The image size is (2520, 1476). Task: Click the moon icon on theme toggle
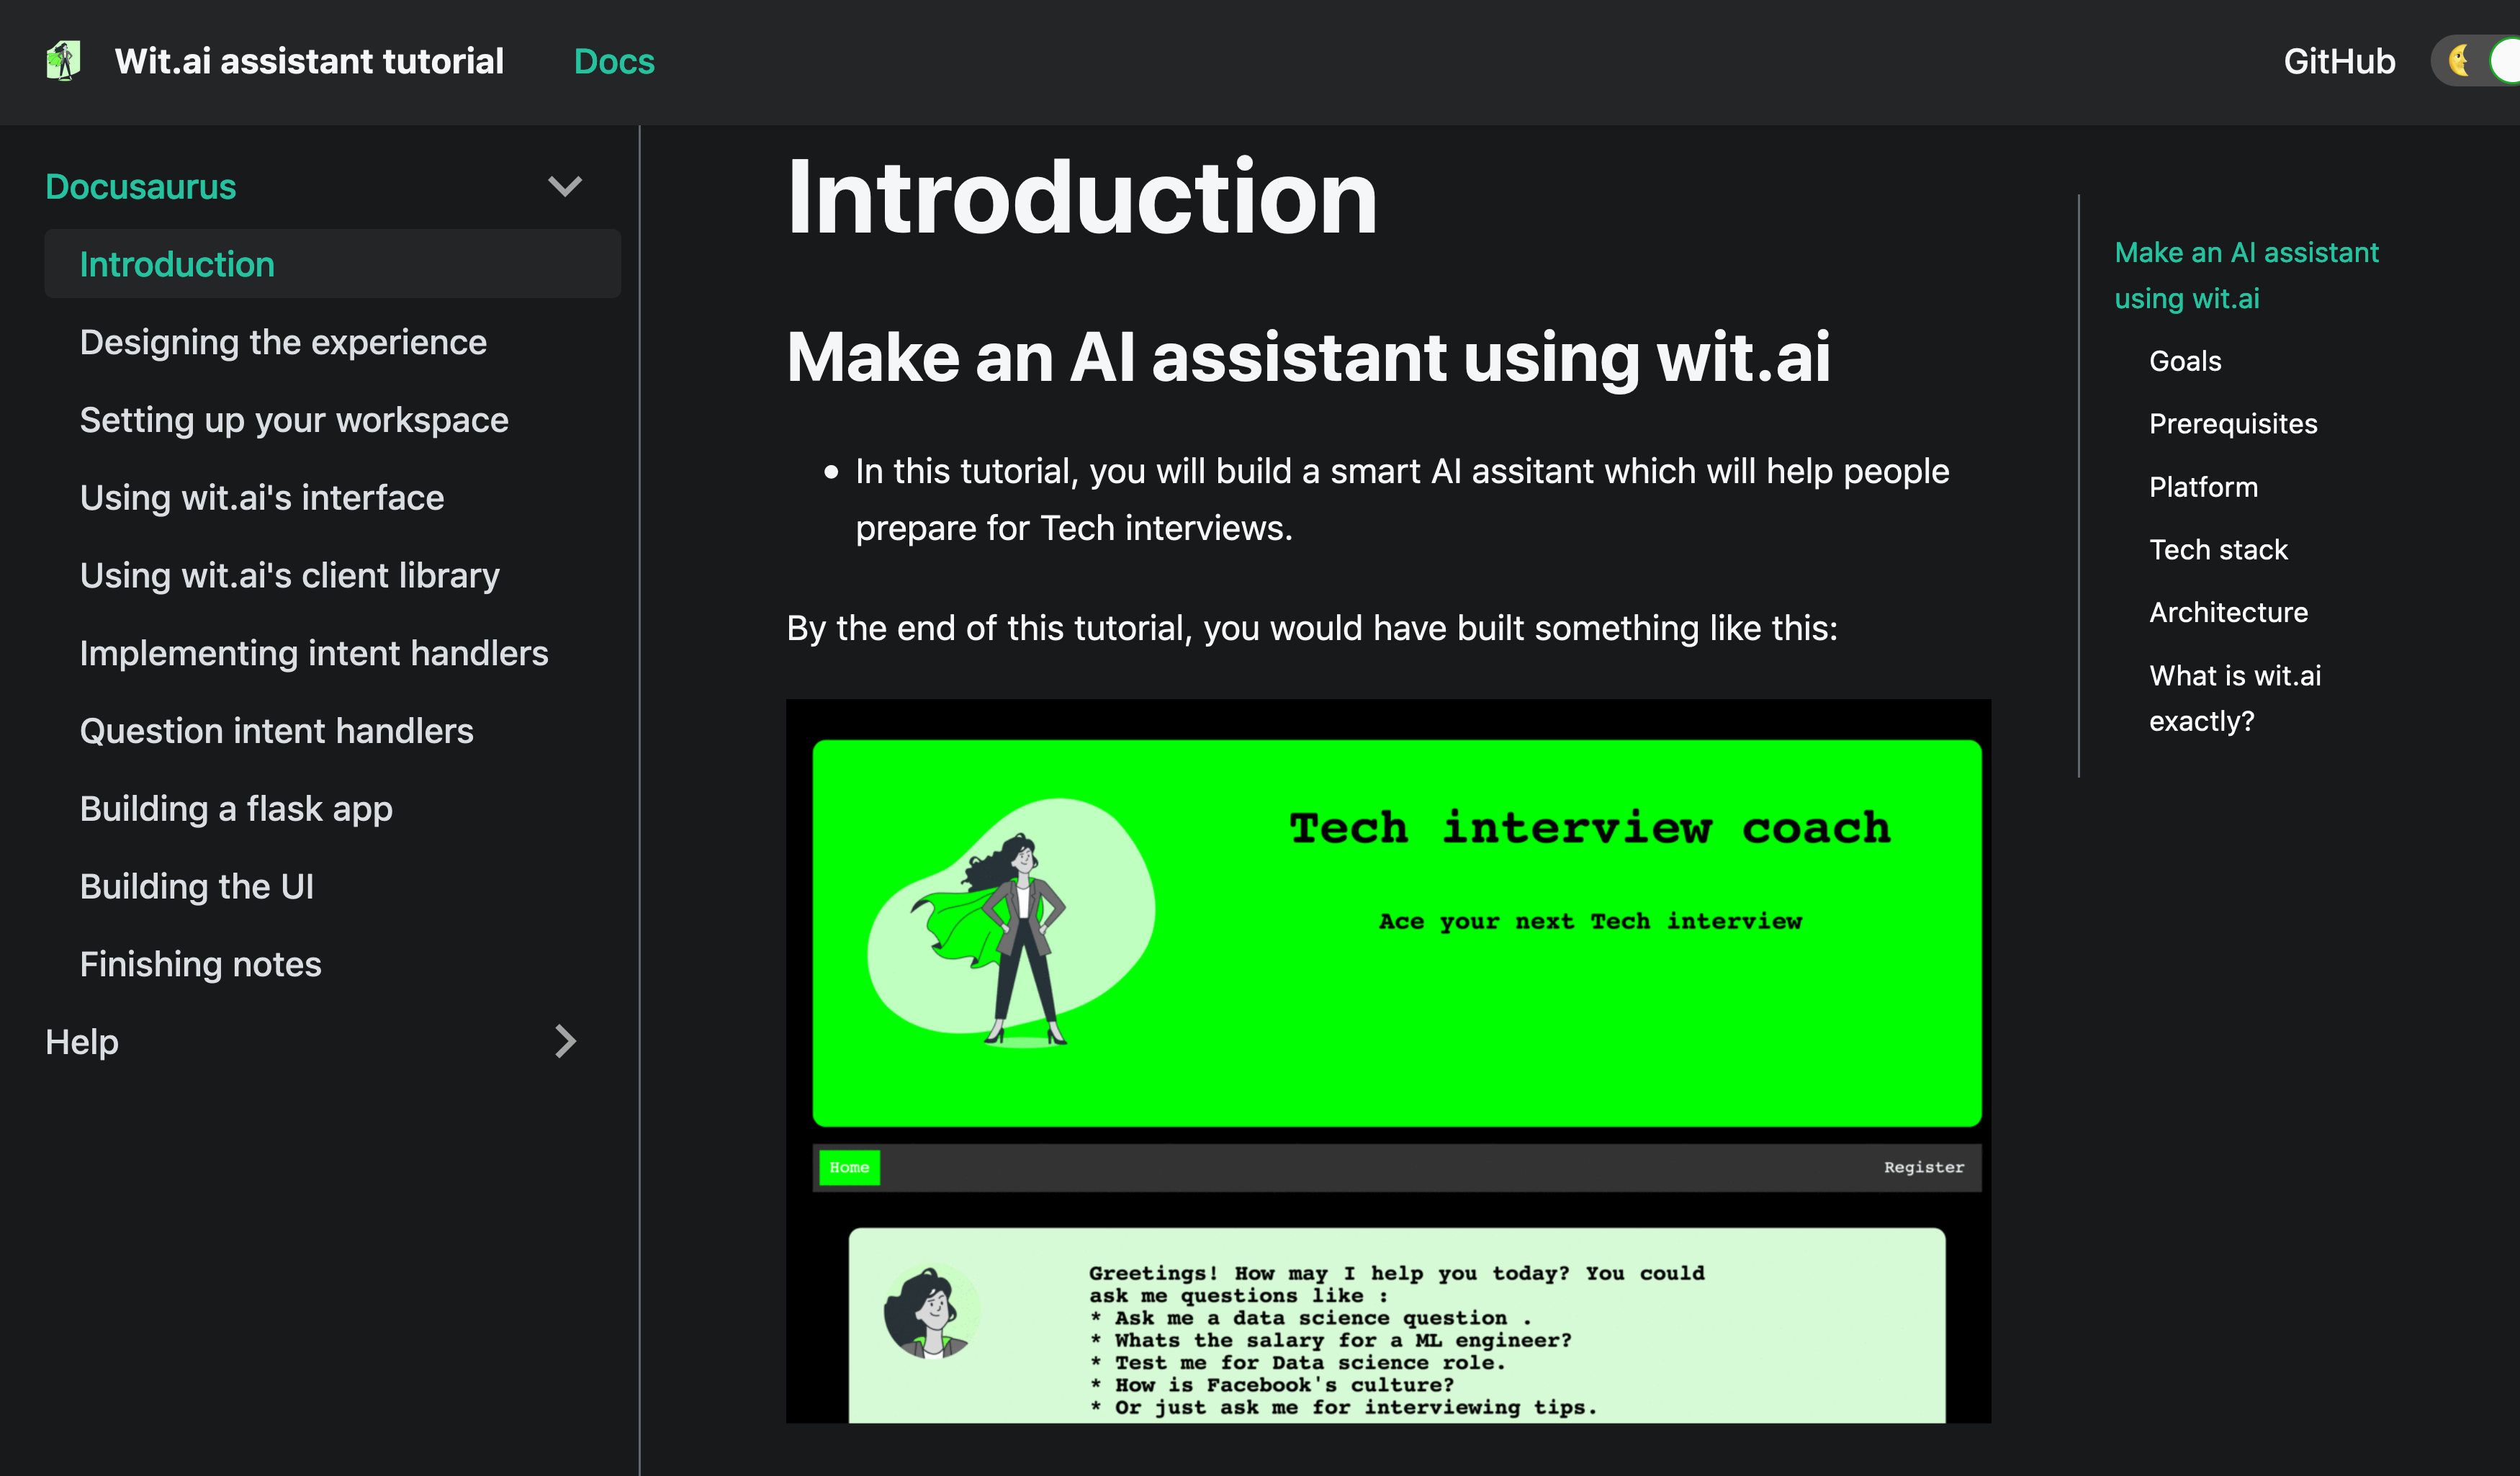[x=2458, y=61]
